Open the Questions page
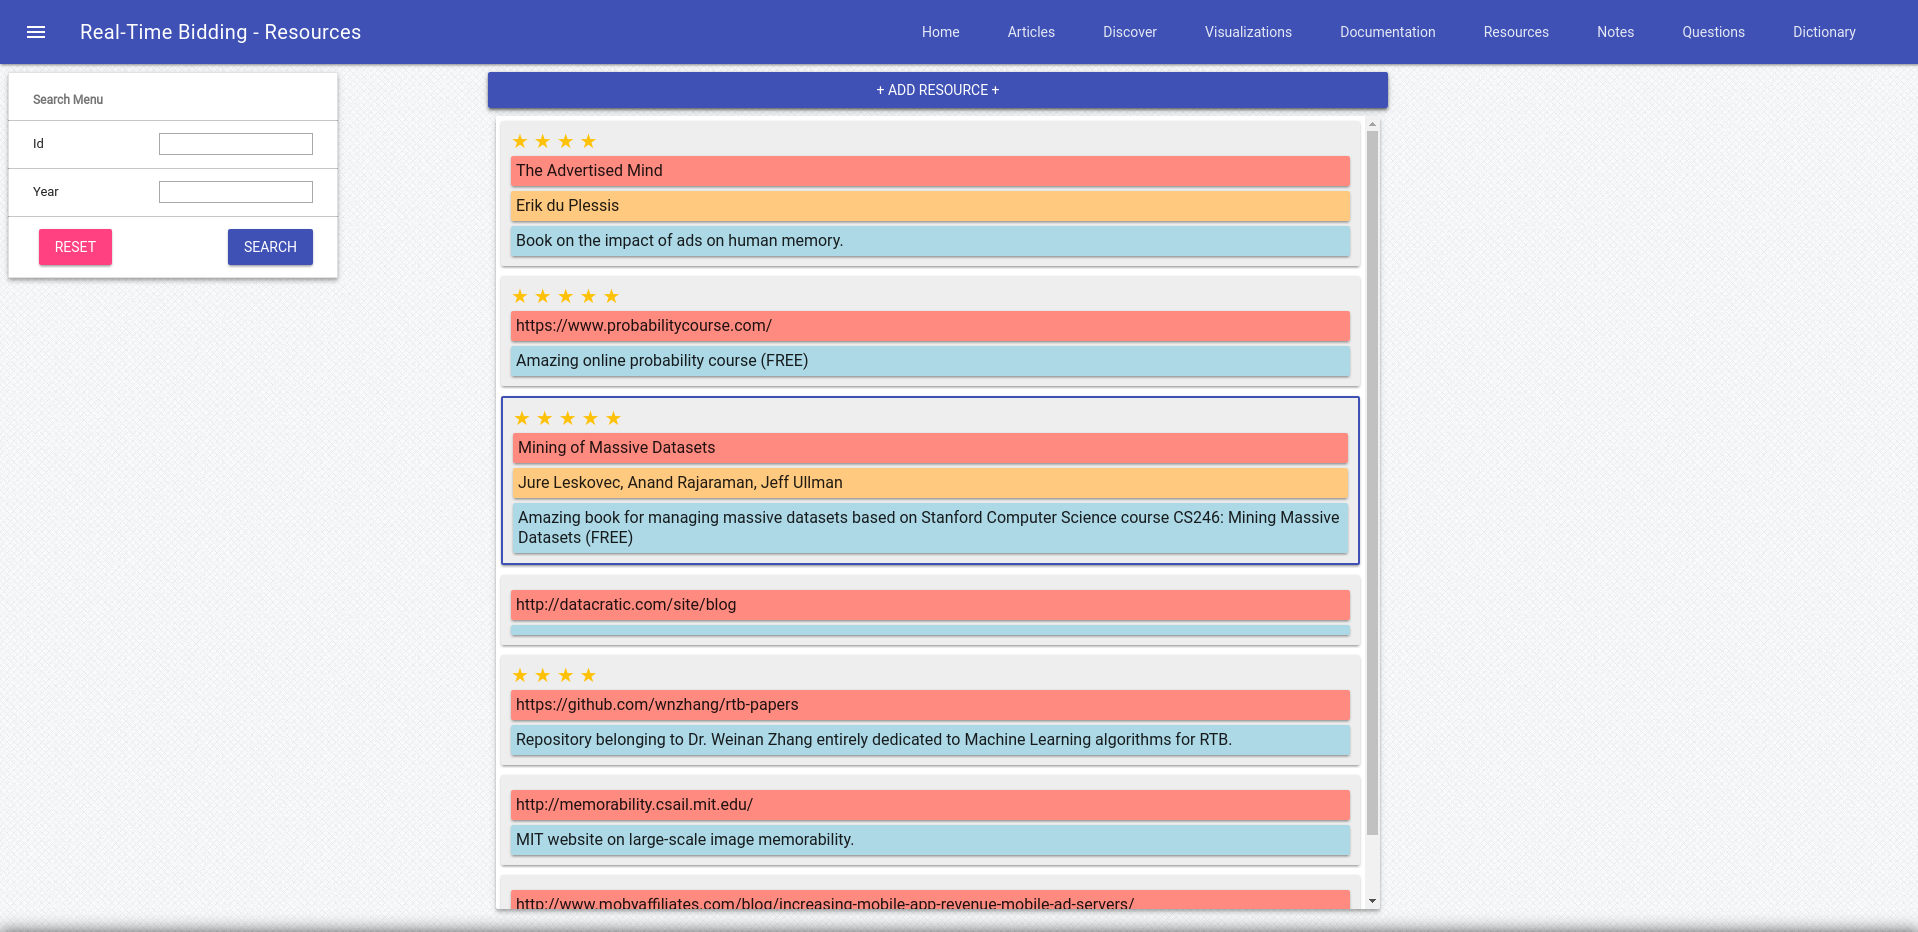The height and width of the screenshot is (932, 1918). point(1713,32)
